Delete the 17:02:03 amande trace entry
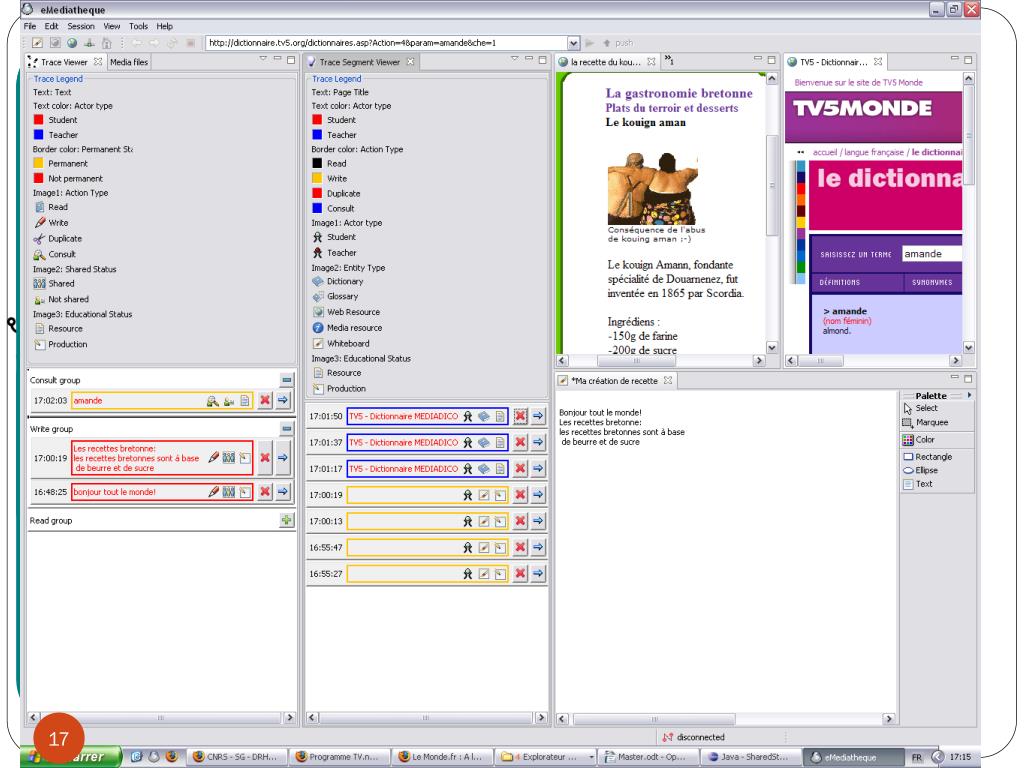1024x768 pixels. pos(264,400)
